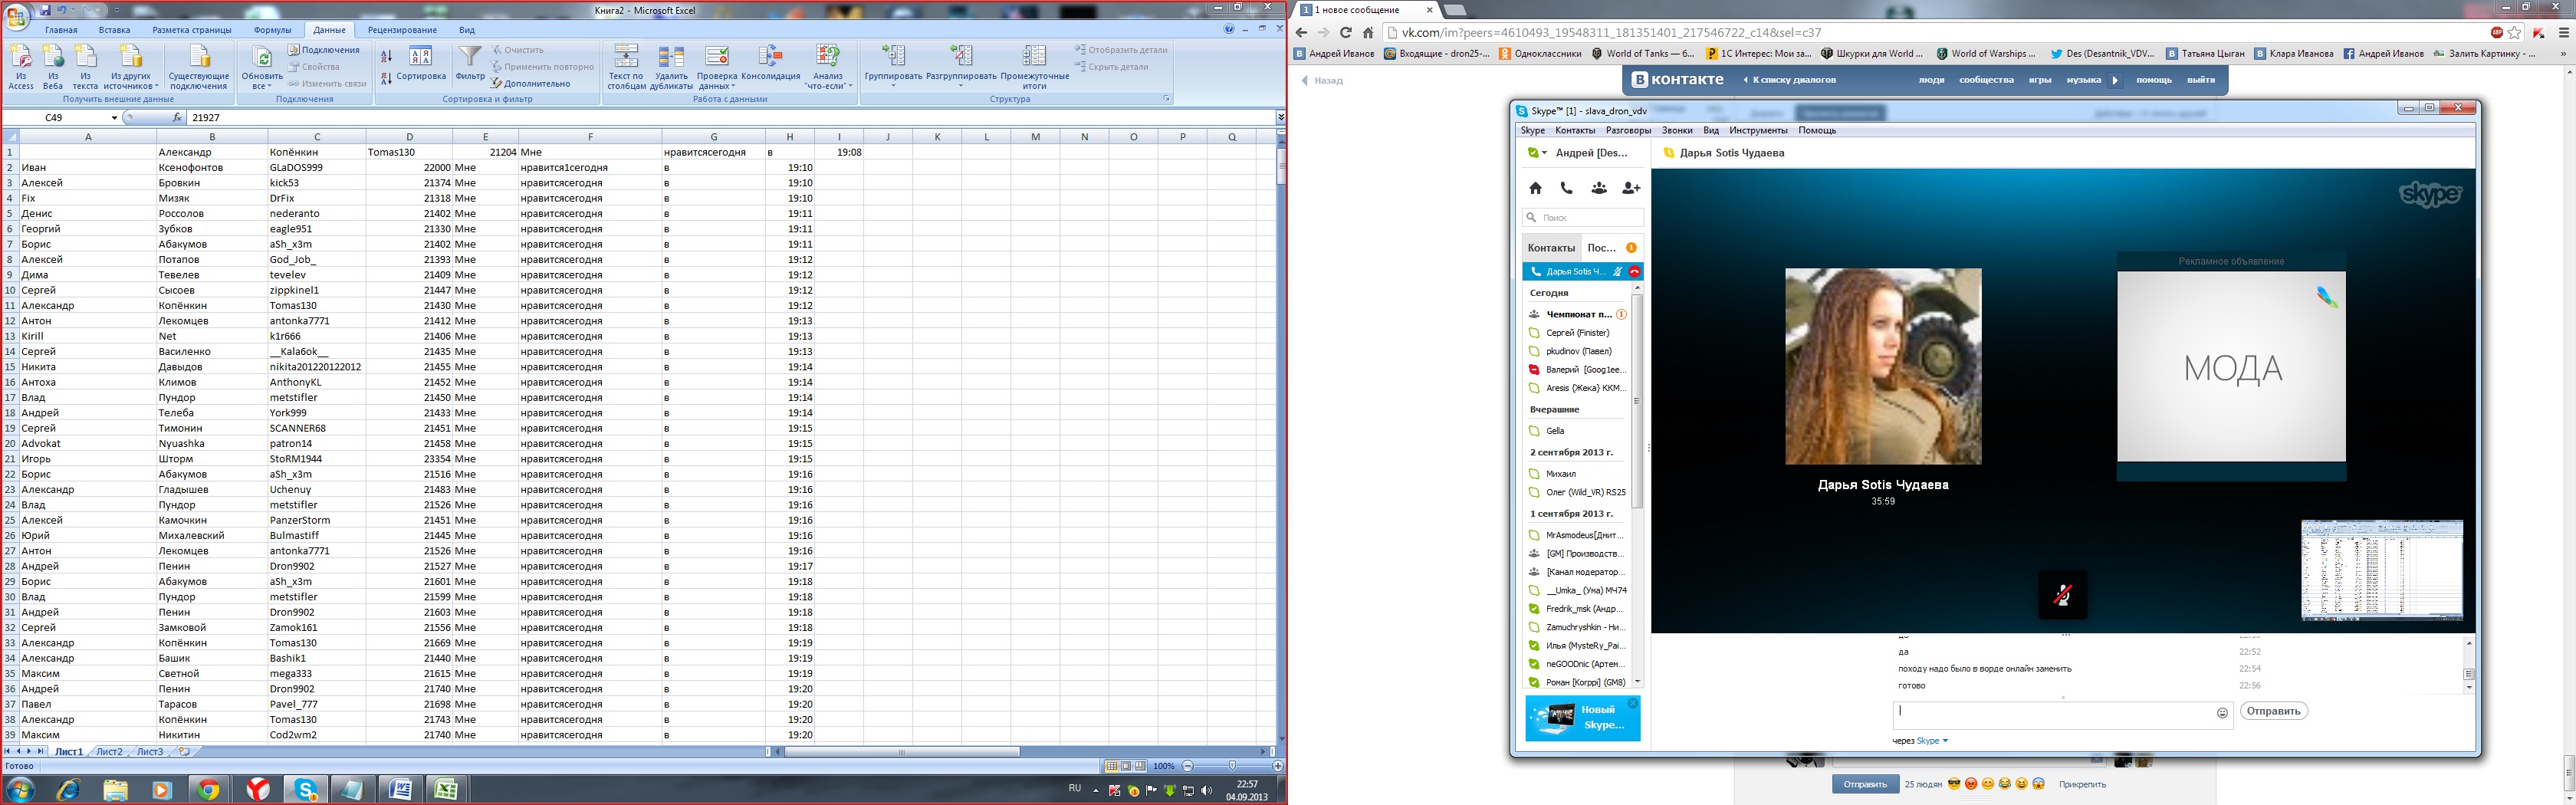Open 'Существующие подключения' in Excel ribbon
2576x805 pixels.
(199, 66)
